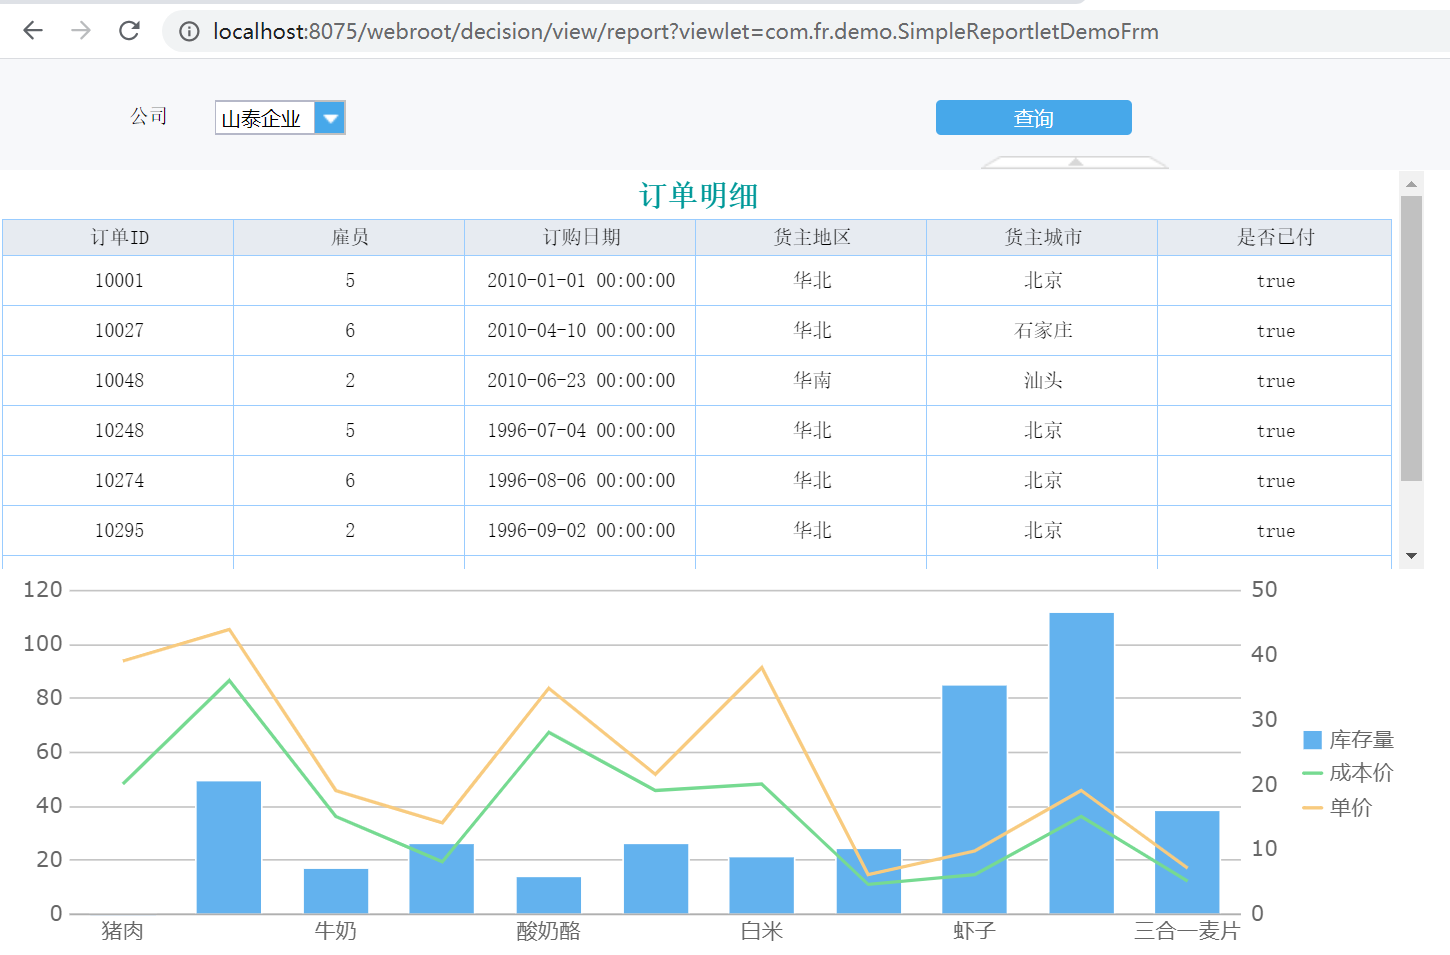Click the table scrollbar up arrow
The image size is (1450, 955).
[x=1411, y=184]
